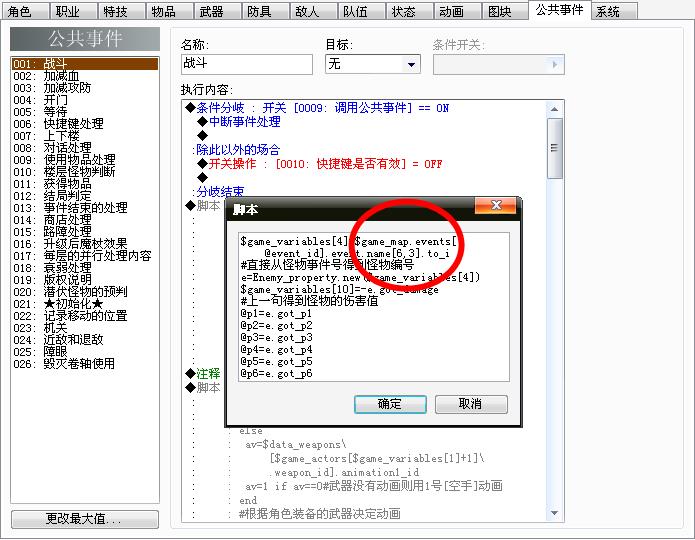Screen dimensions: 695x540
Task: Select common event 005: 等待
Action: coord(85,112)
